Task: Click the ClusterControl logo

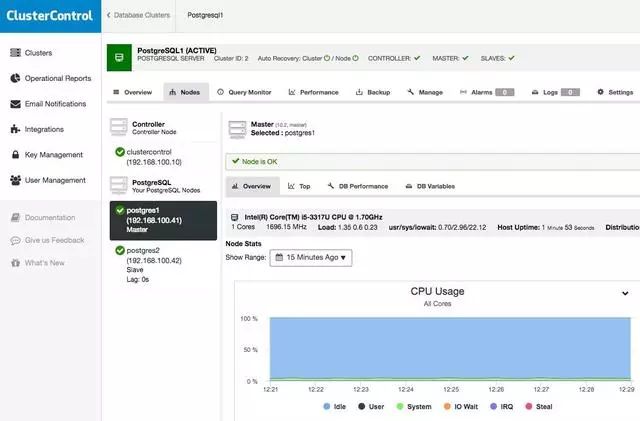Action: coord(50,16)
